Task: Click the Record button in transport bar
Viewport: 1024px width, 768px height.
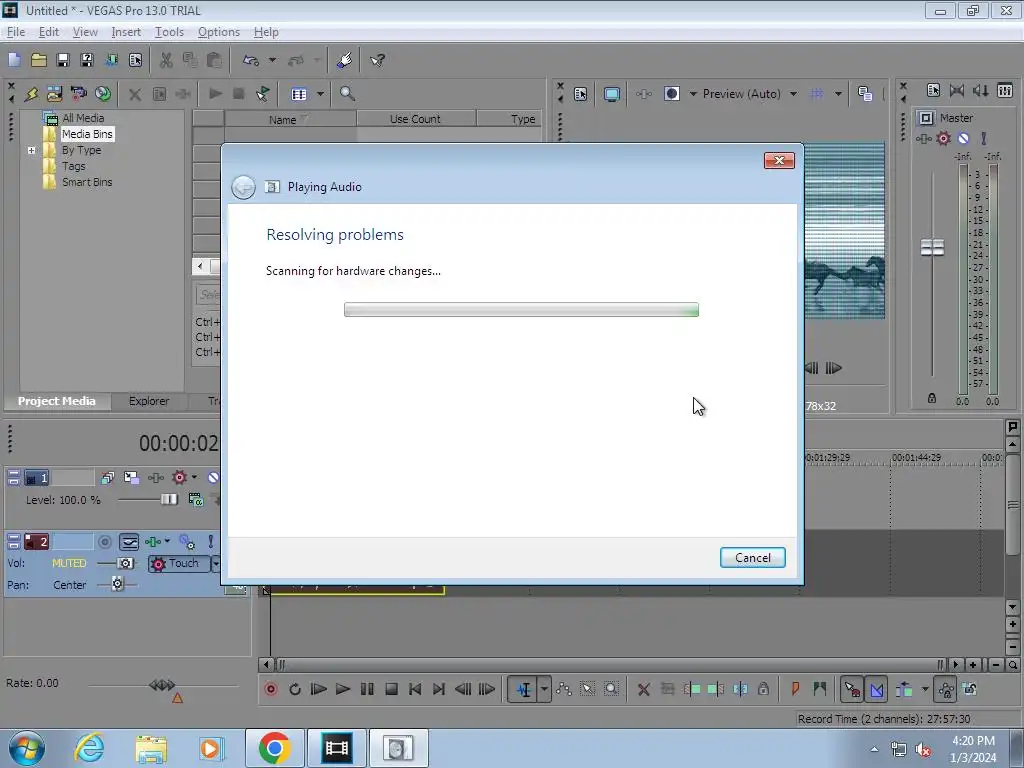Action: (270, 689)
